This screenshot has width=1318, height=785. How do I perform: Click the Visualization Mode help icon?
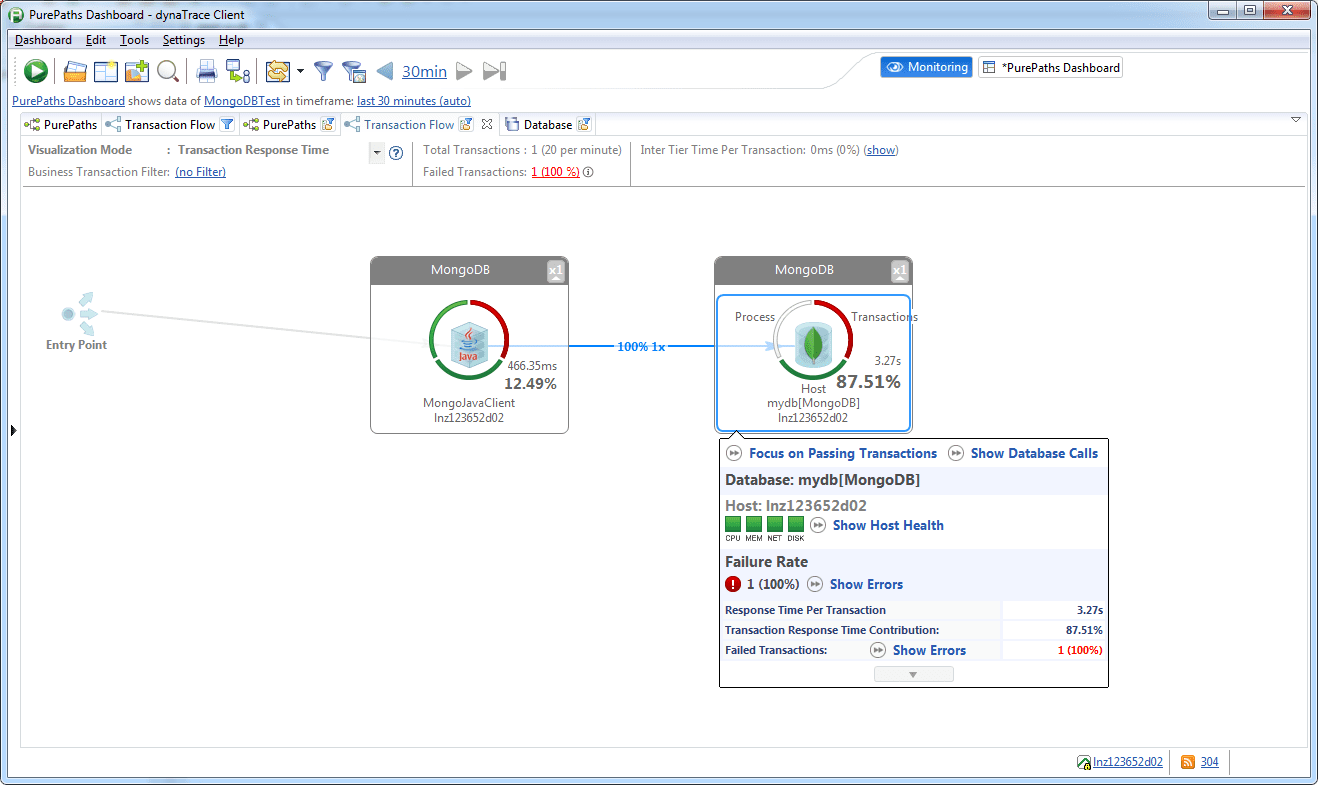(x=396, y=153)
